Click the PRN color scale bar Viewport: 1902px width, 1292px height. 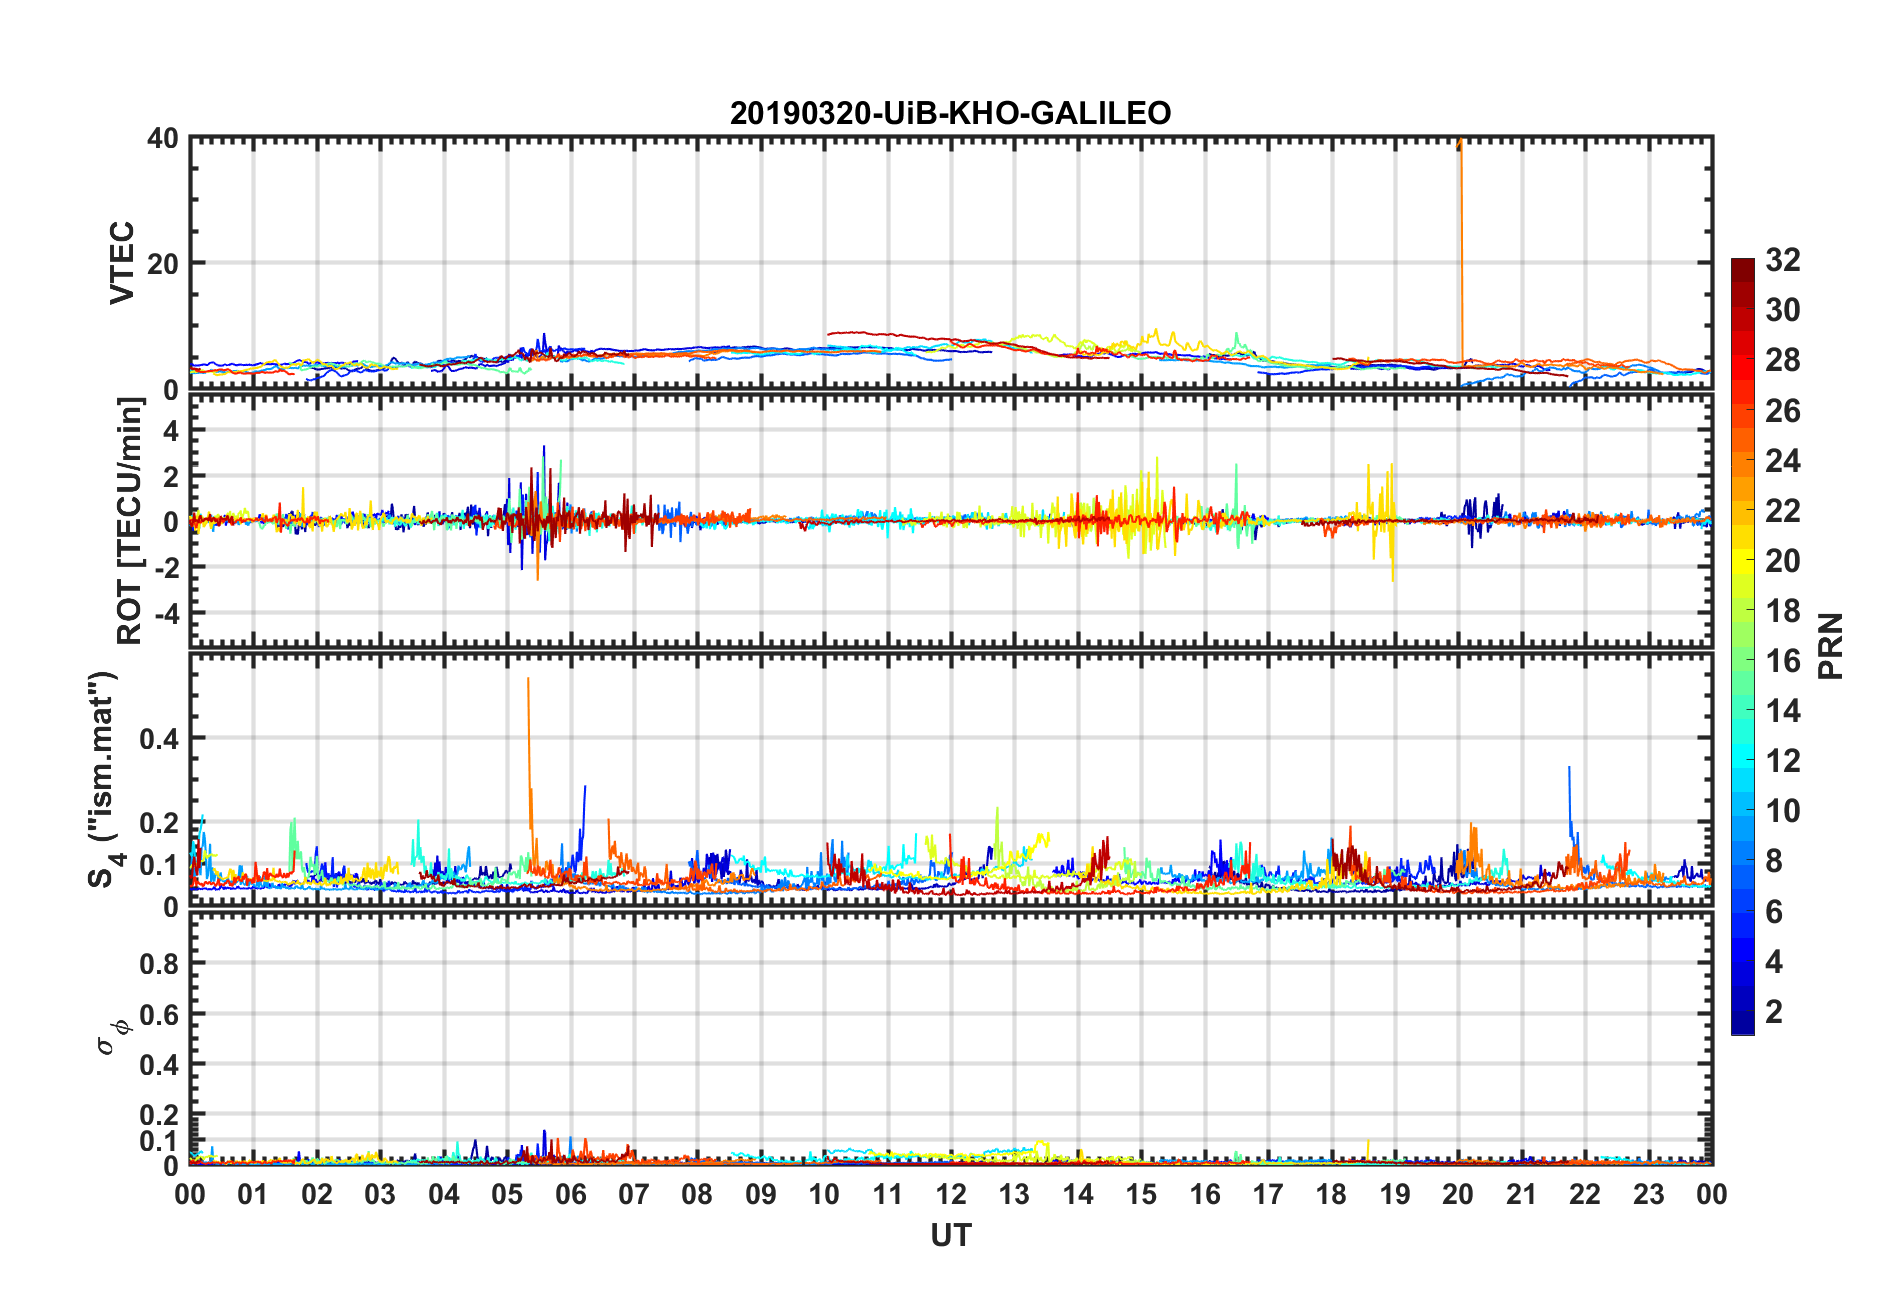pyautogui.click(x=1743, y=647)
